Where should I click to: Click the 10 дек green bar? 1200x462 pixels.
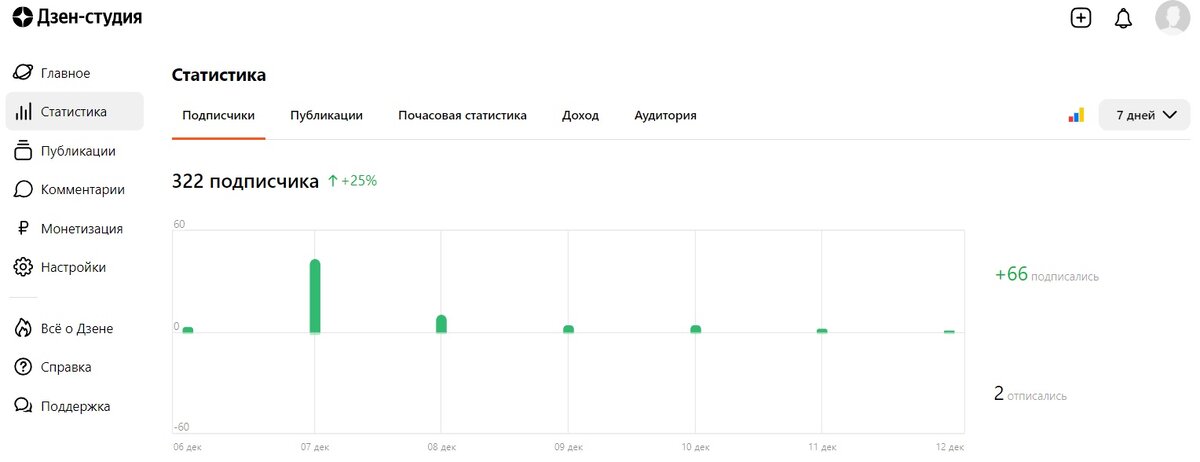point(695,329)
